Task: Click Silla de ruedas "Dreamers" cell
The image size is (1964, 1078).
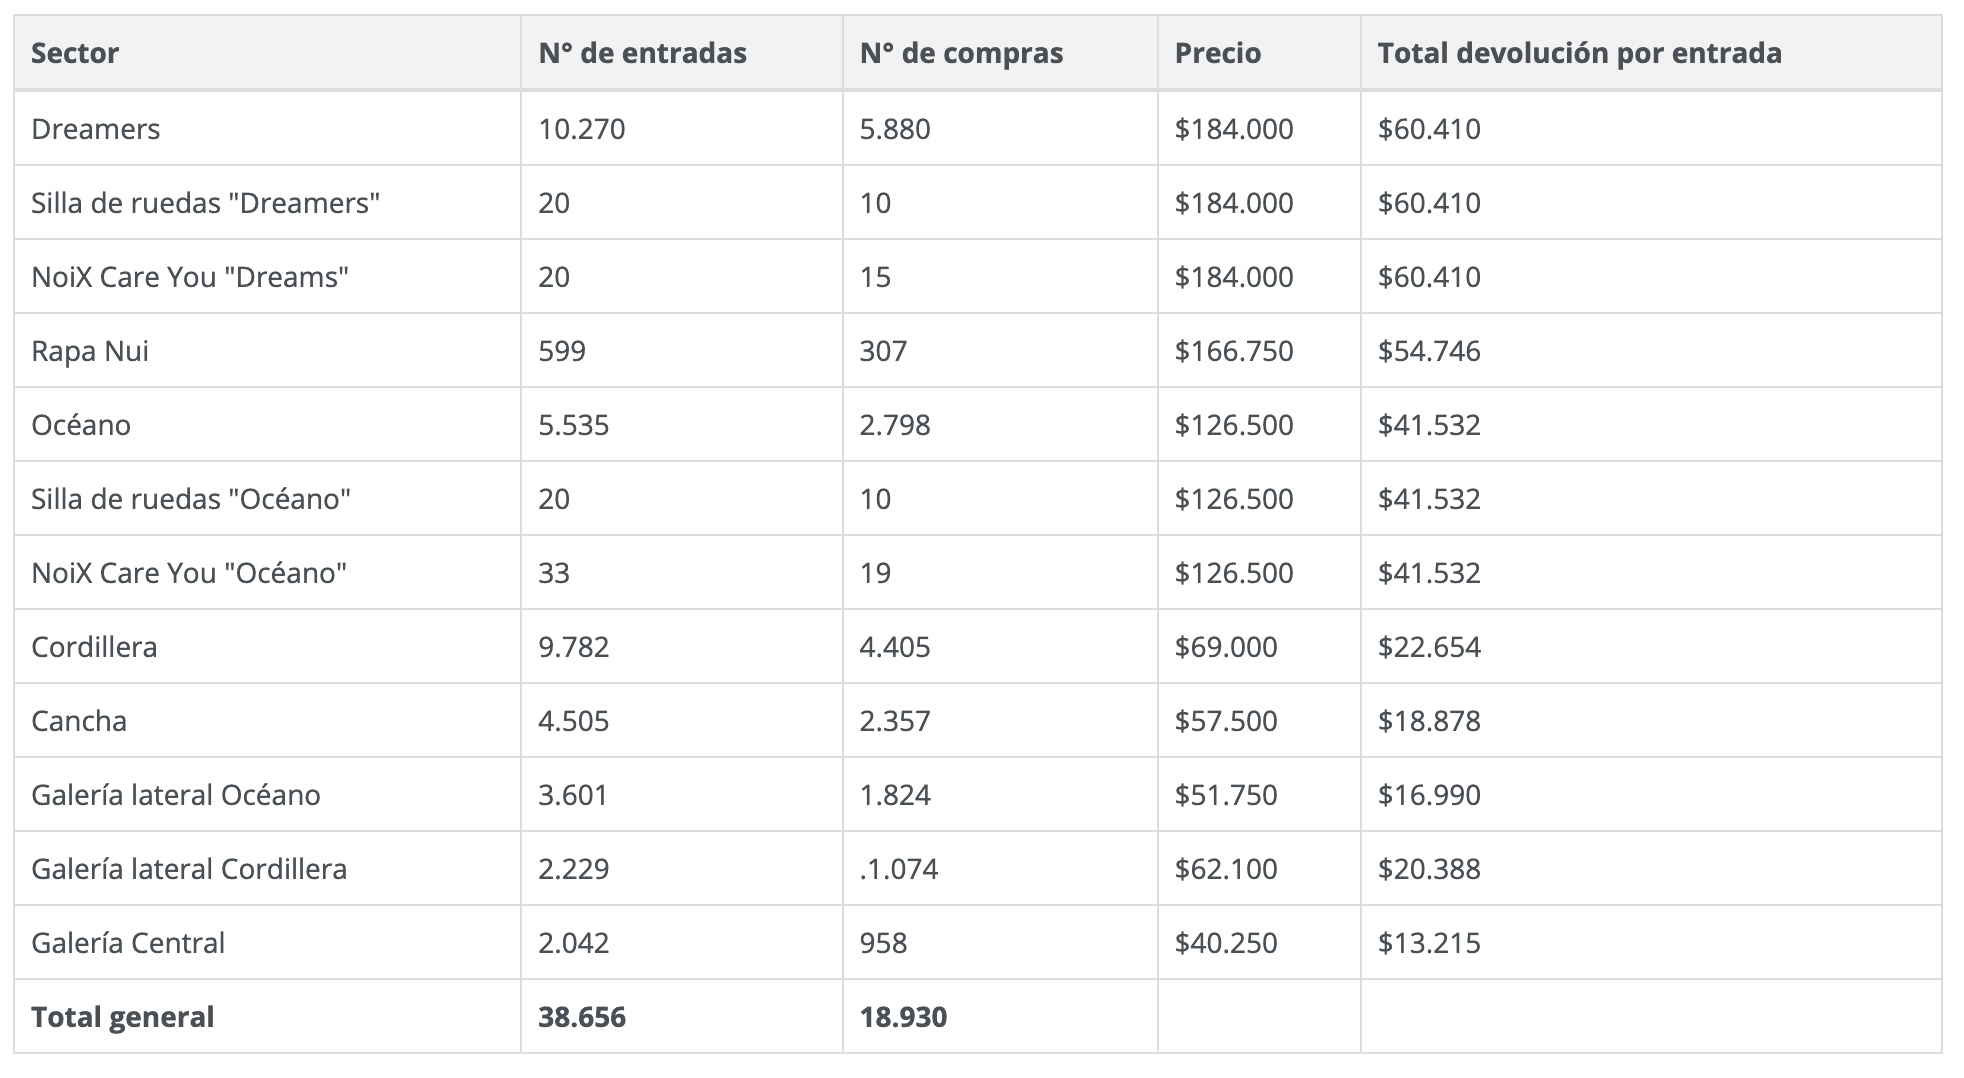Action: tap(205, 203)
